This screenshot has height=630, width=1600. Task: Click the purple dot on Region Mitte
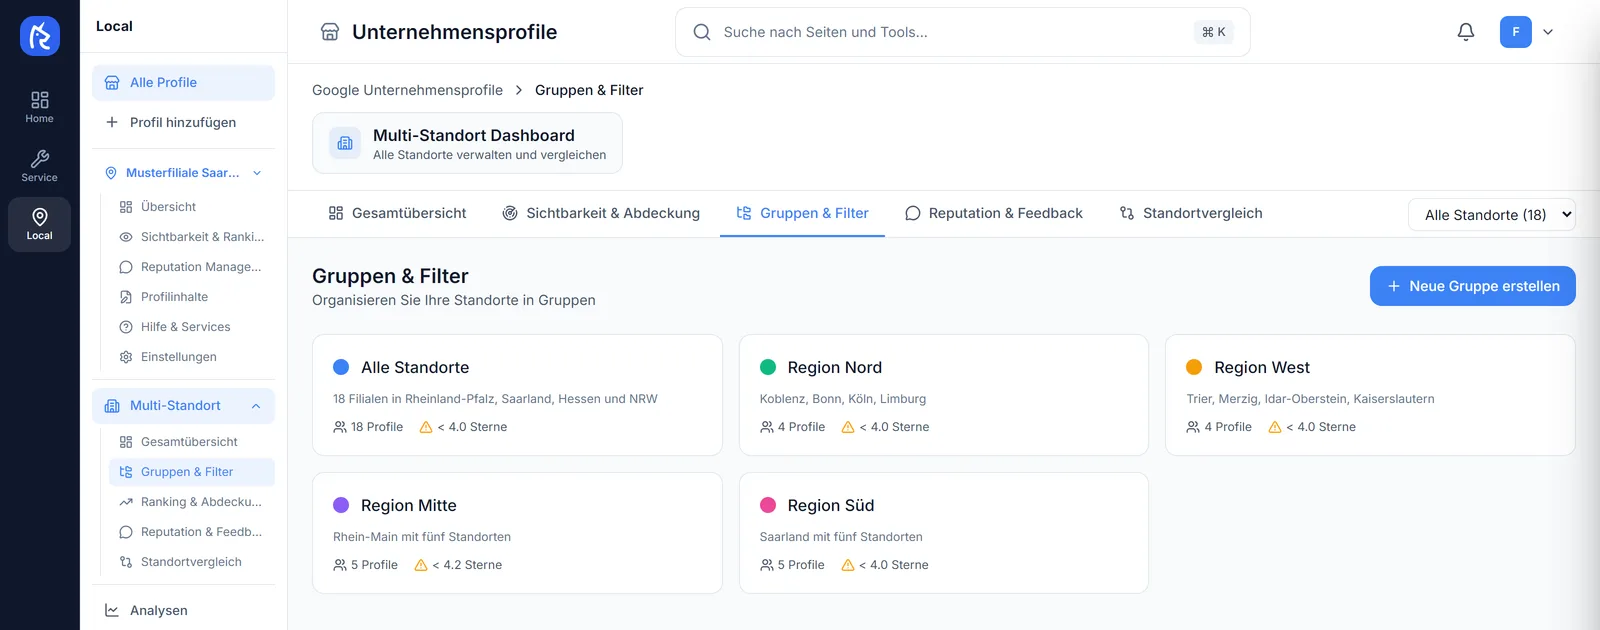point(341,505)
